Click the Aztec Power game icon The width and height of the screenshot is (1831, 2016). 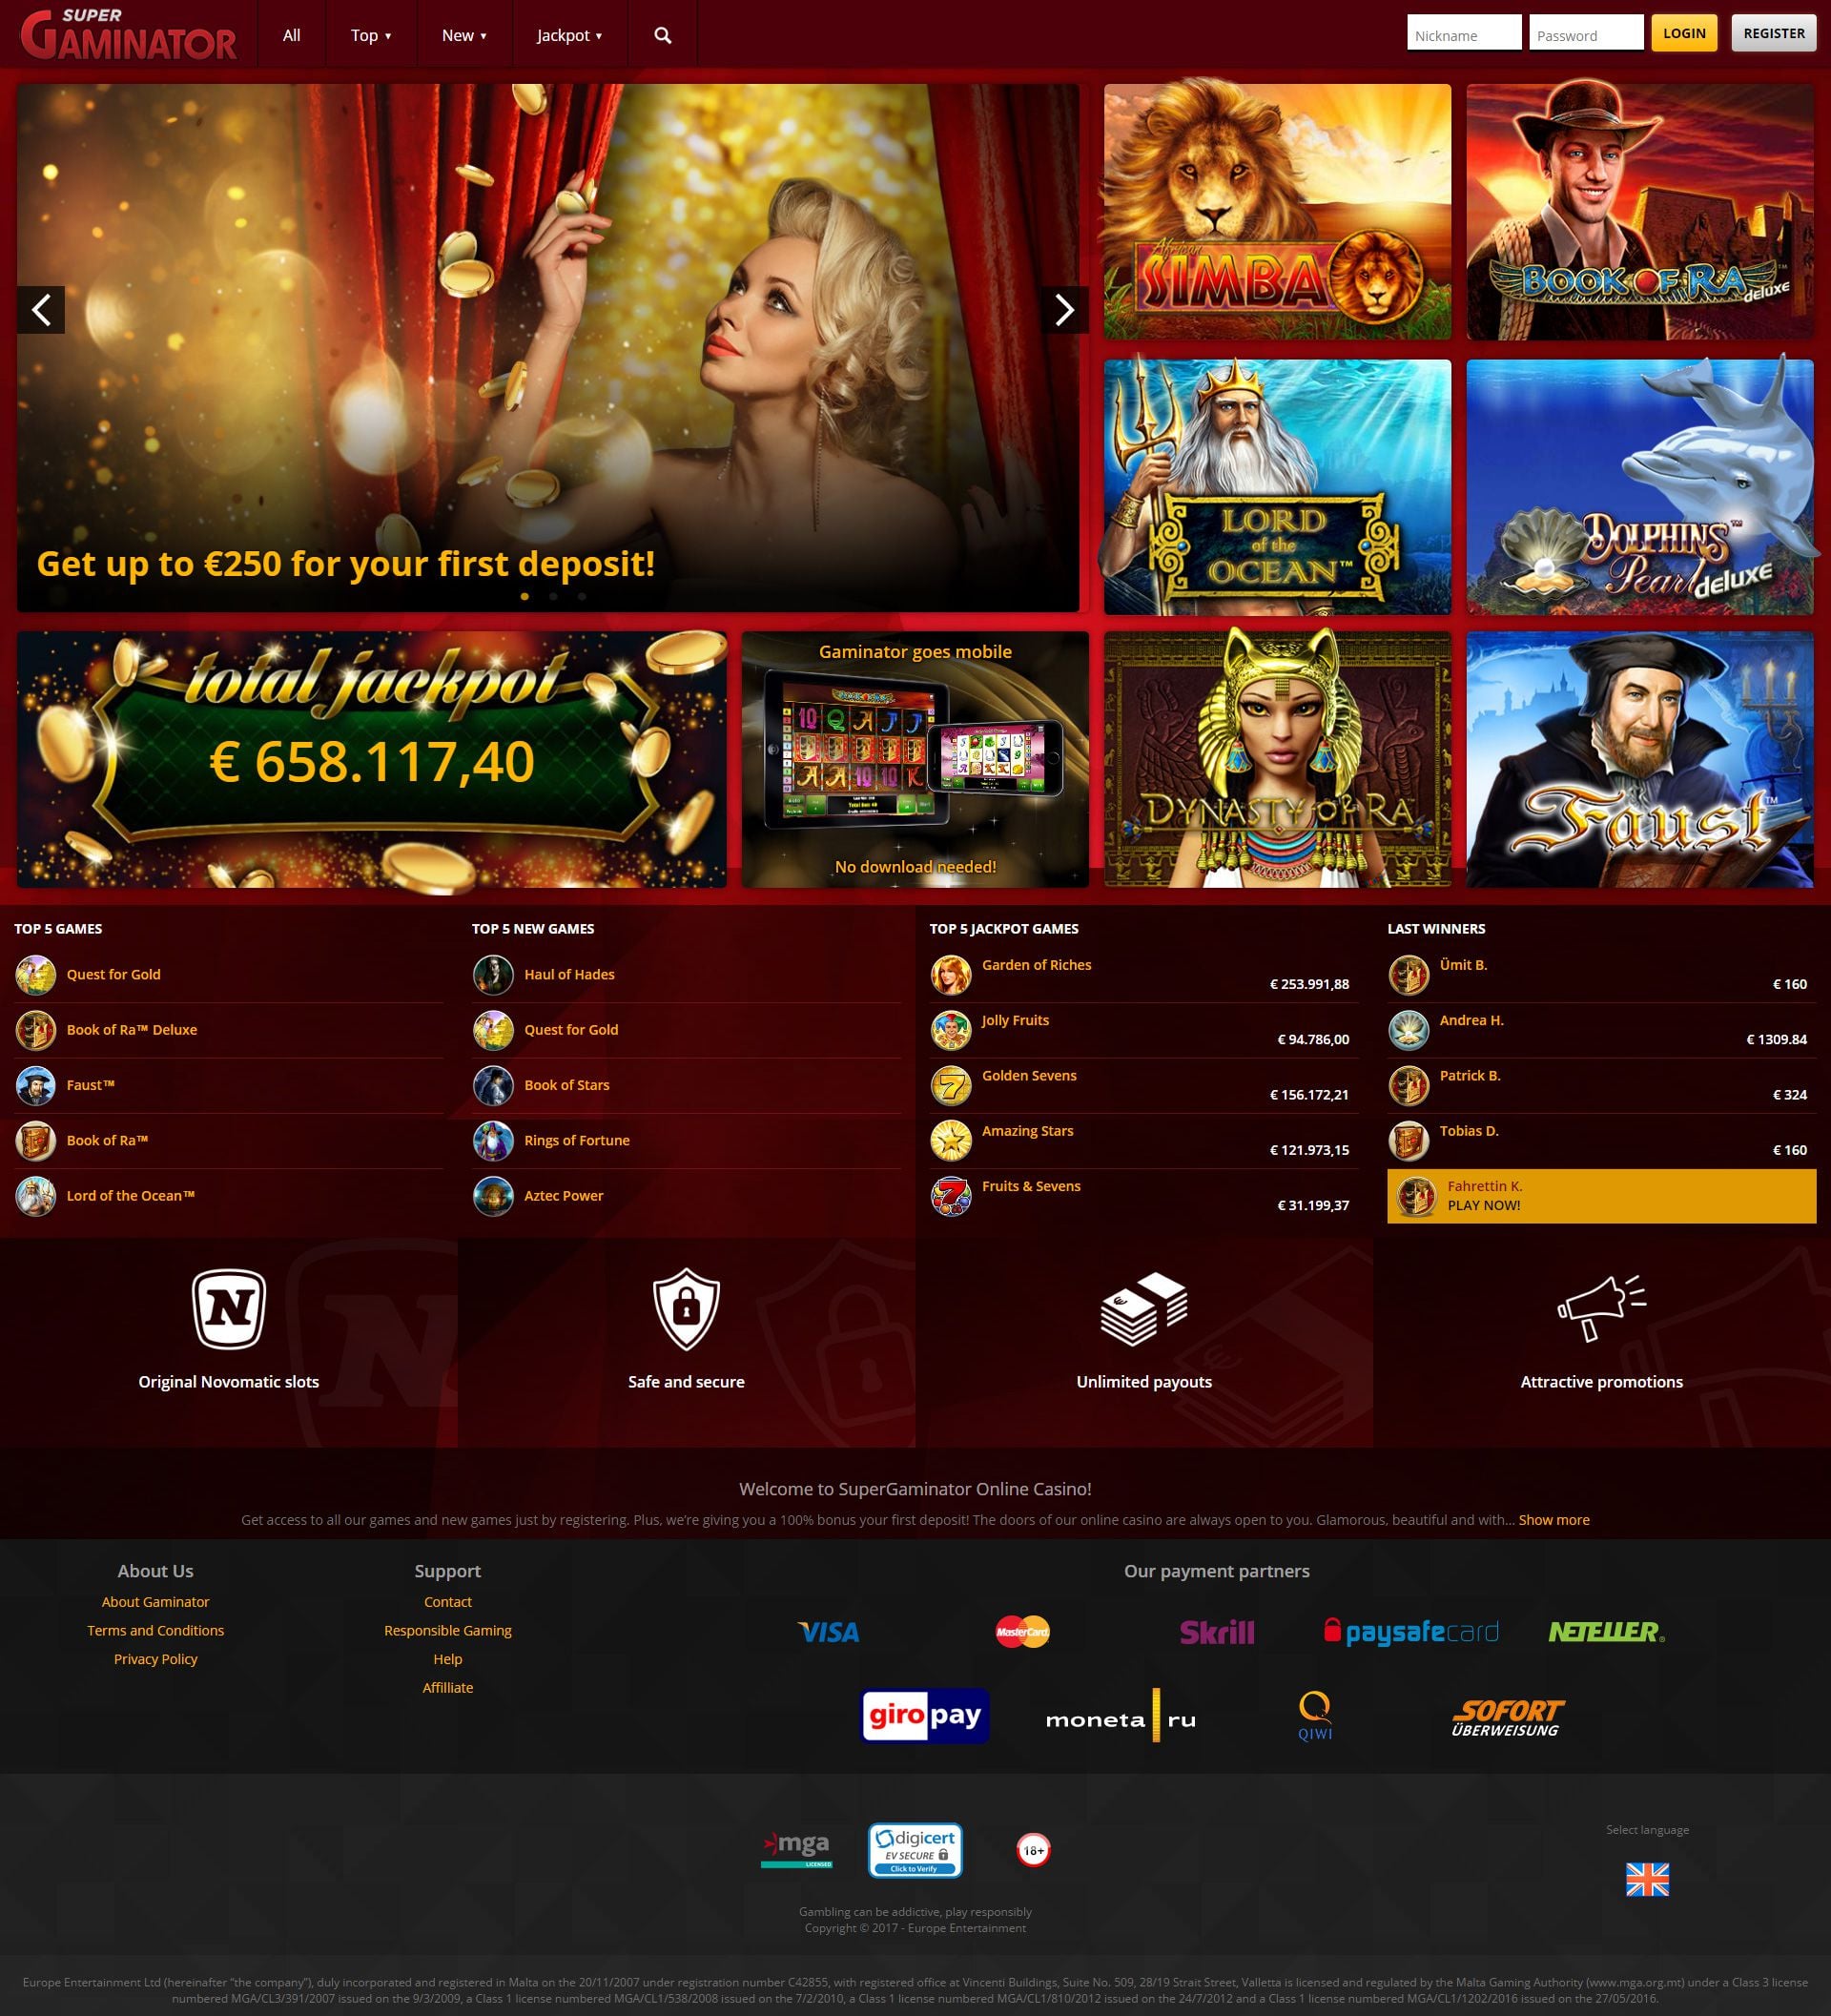tap(493, 1196)
